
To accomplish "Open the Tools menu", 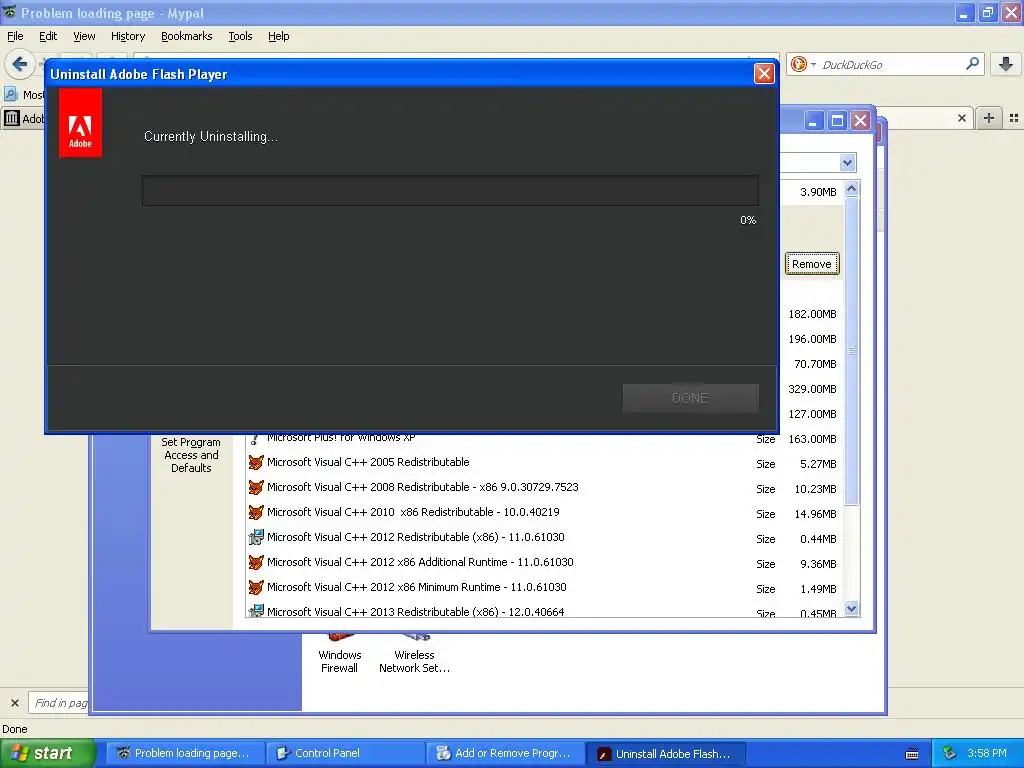I will [x=240, y=36].
